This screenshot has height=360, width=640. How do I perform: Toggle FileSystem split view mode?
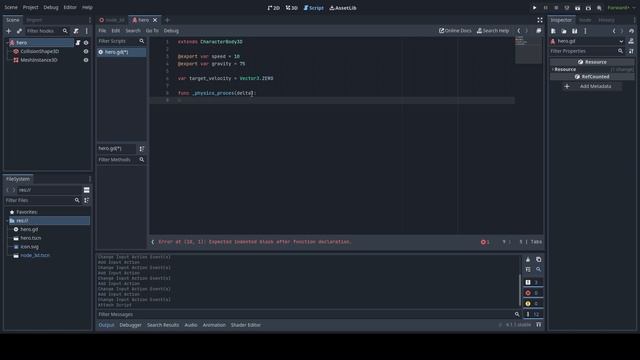tap(87, 190)
